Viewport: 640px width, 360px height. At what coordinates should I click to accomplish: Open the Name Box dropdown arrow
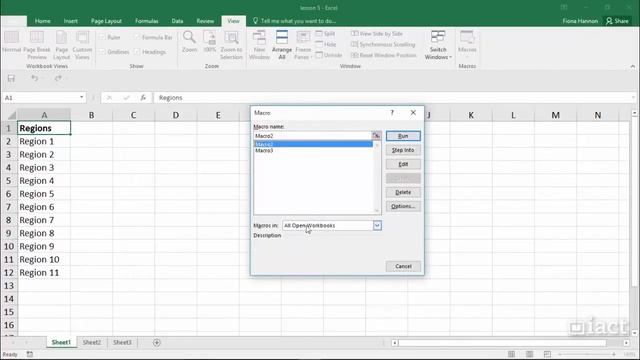click(x=82, y=98)
